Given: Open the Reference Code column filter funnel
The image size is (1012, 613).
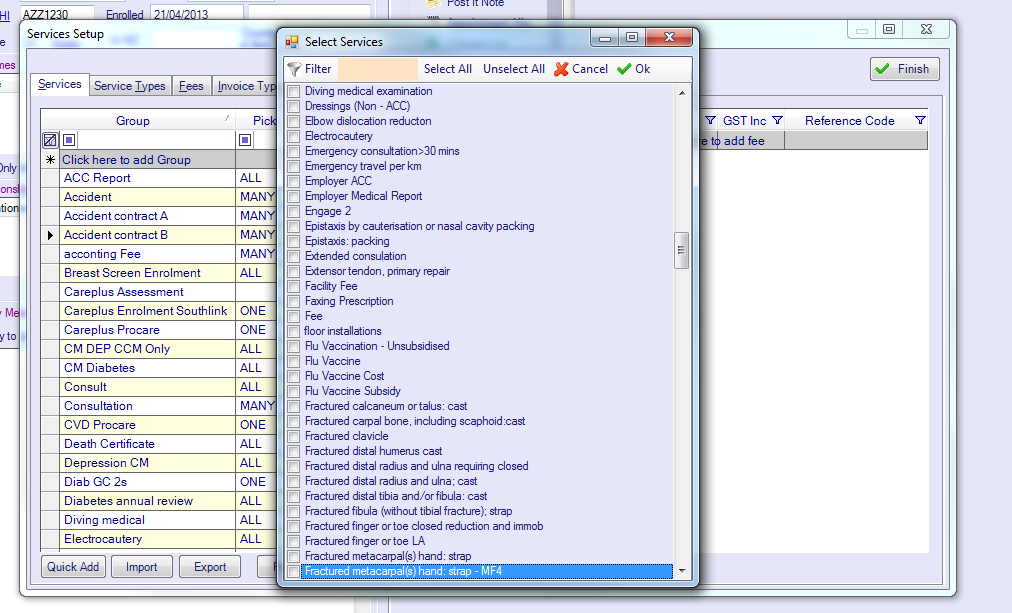Looking at the screenshot, I should tap(920, 121).
